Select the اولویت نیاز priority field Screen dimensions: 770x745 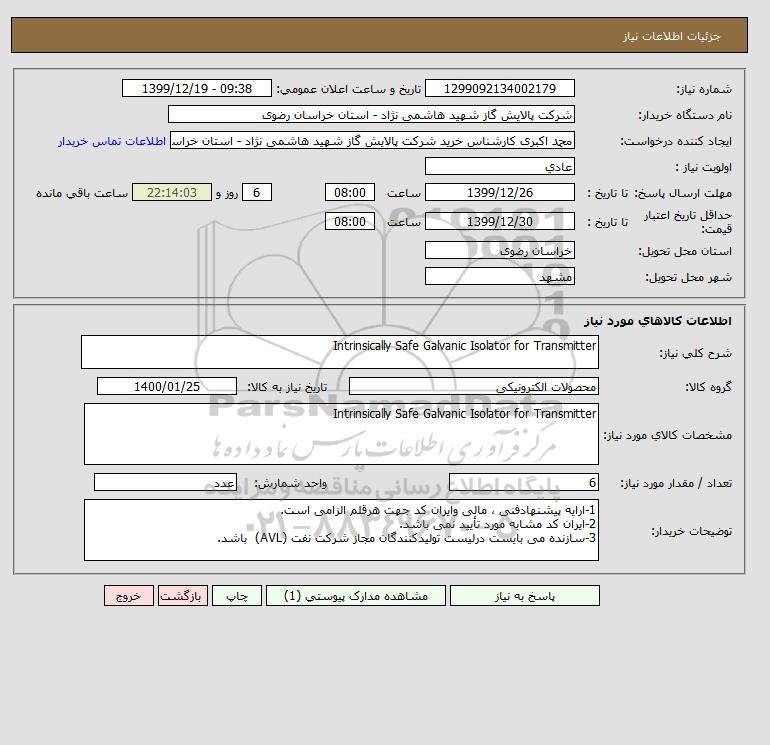[x=499, y=166]
